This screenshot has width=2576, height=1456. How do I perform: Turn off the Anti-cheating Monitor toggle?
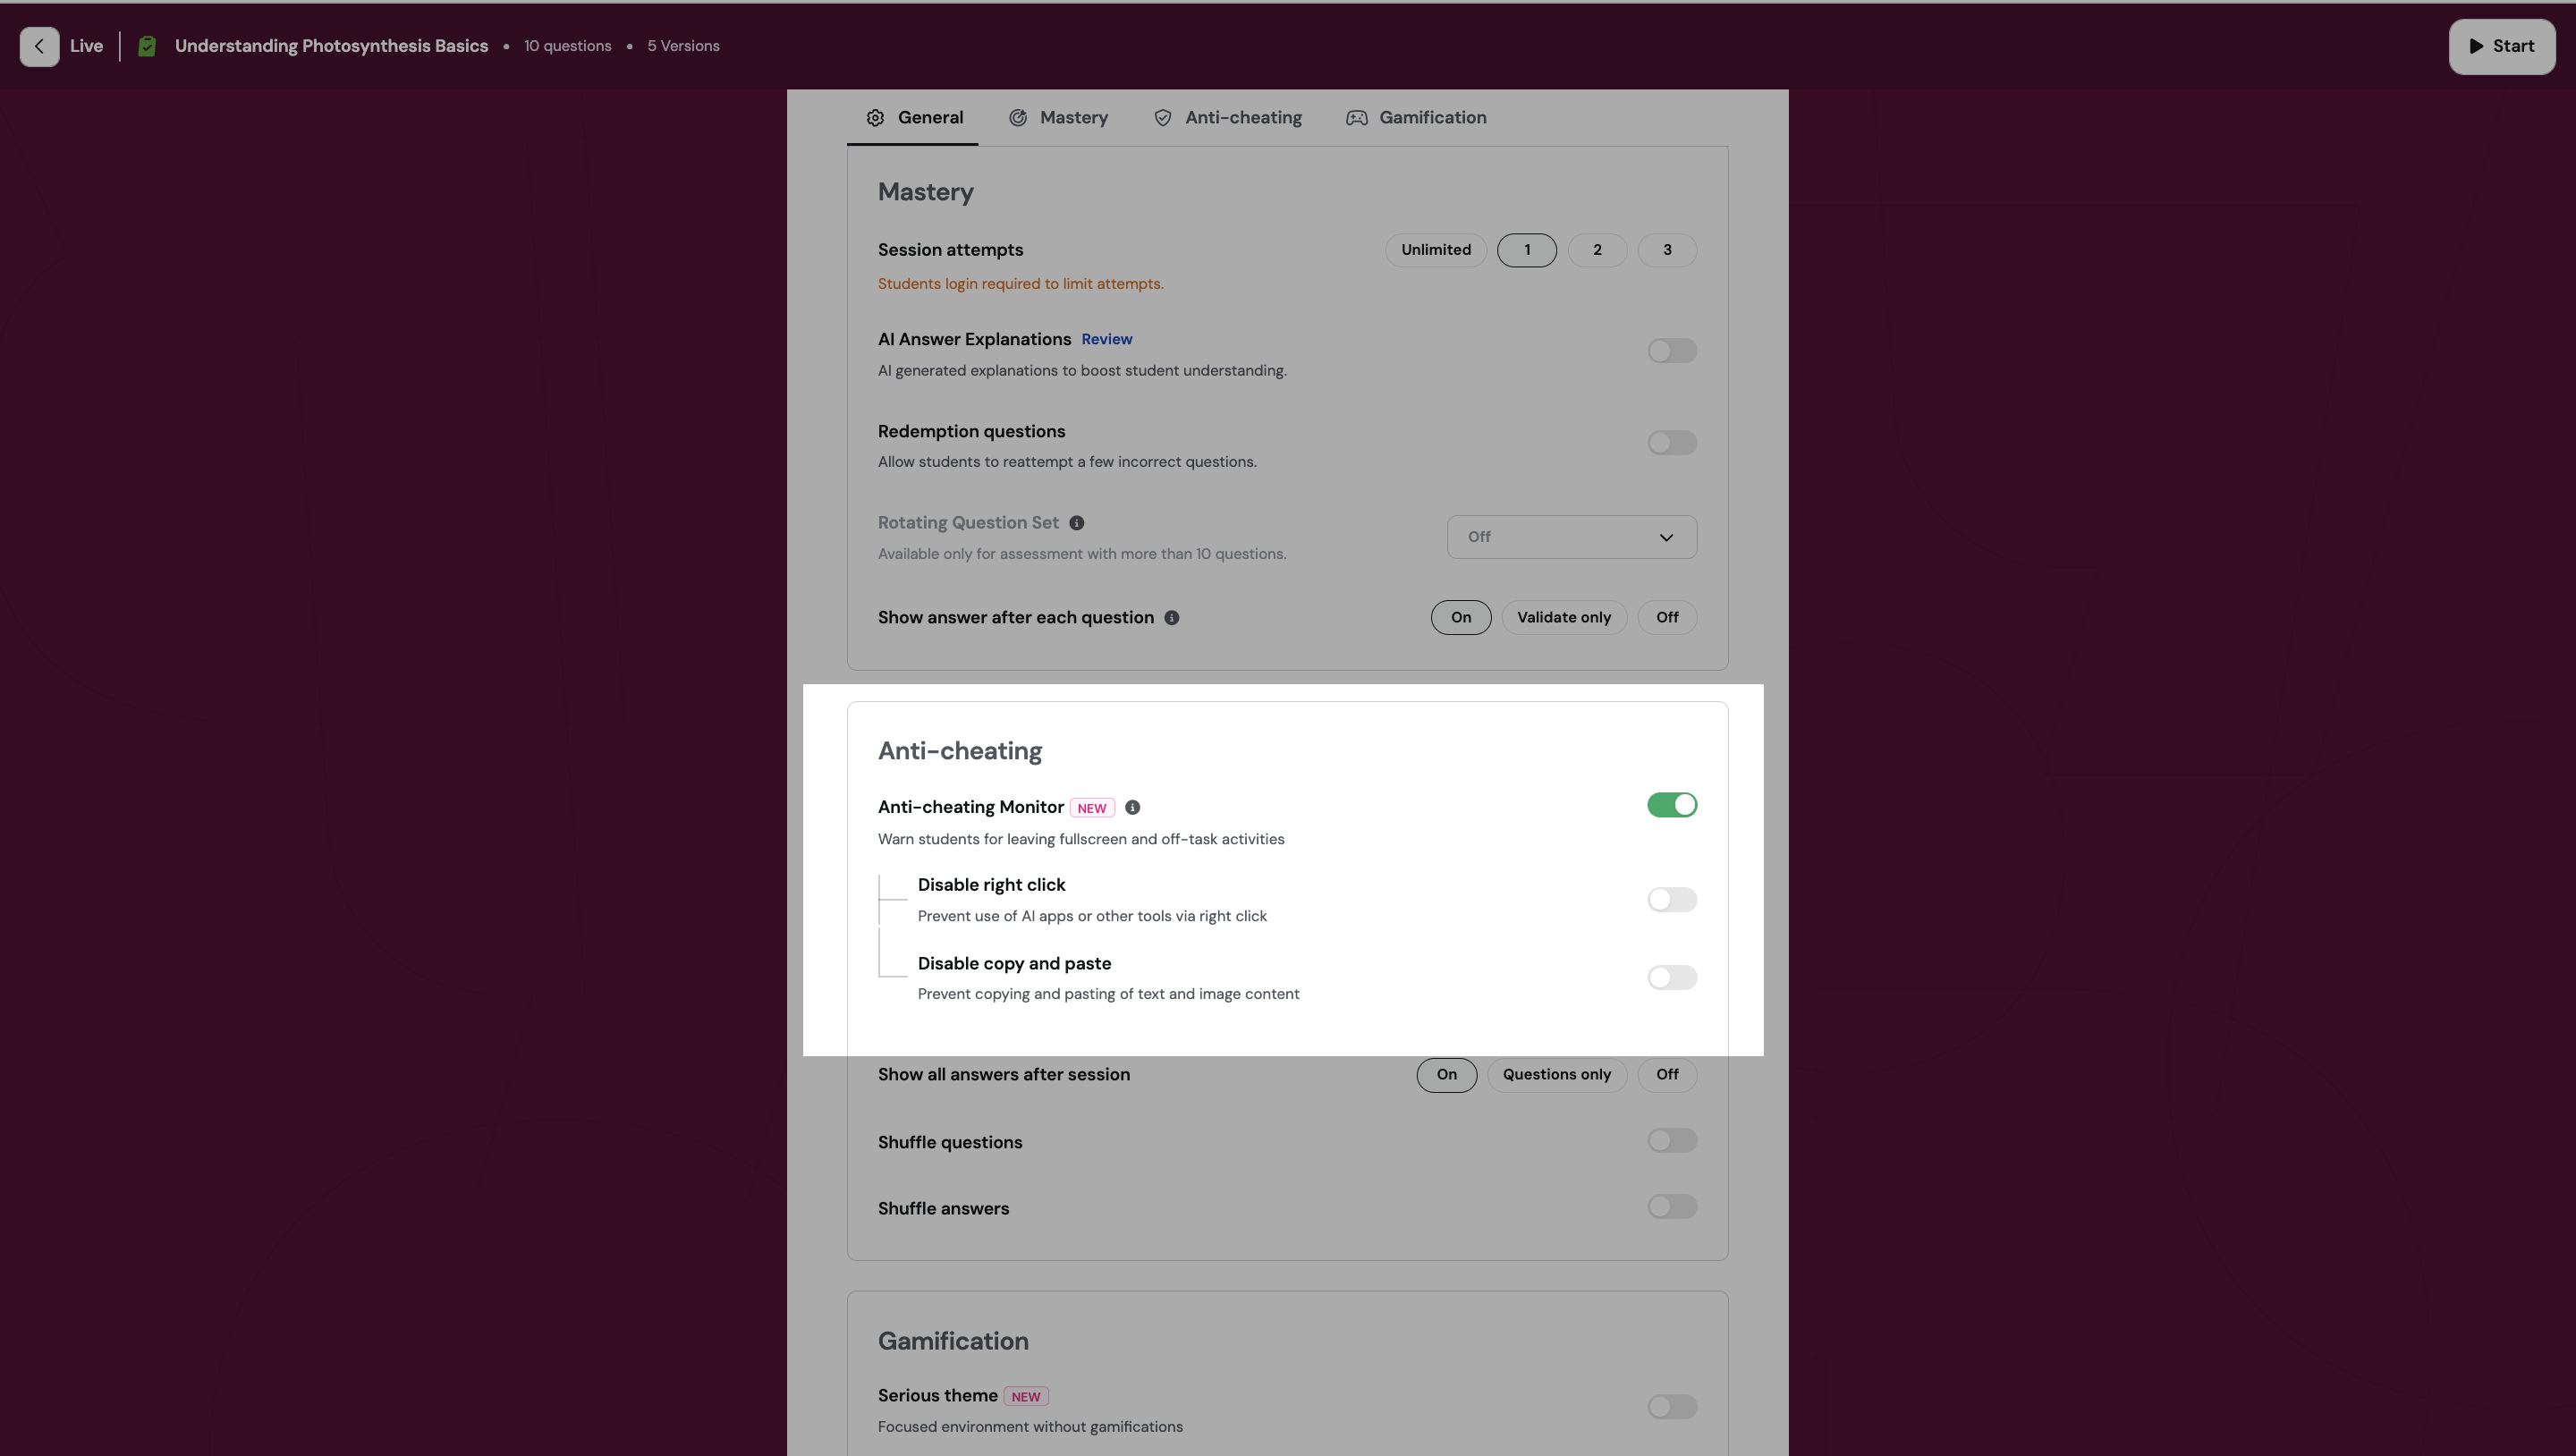(x=1671, y=805)
